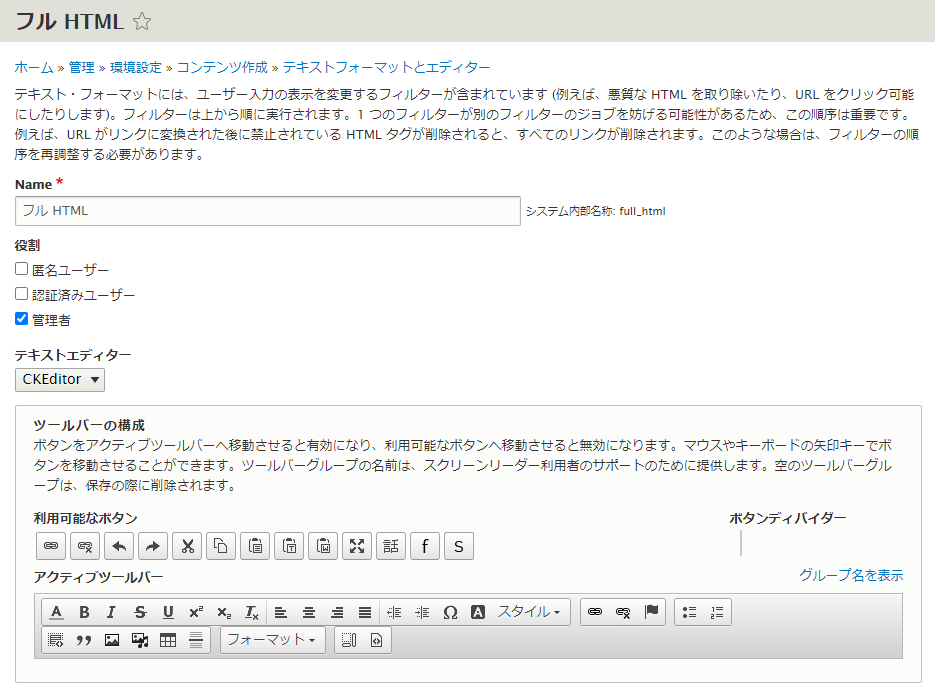
Task: Check the 認証済みユーザー role checkbox
Action: [21, 294]
